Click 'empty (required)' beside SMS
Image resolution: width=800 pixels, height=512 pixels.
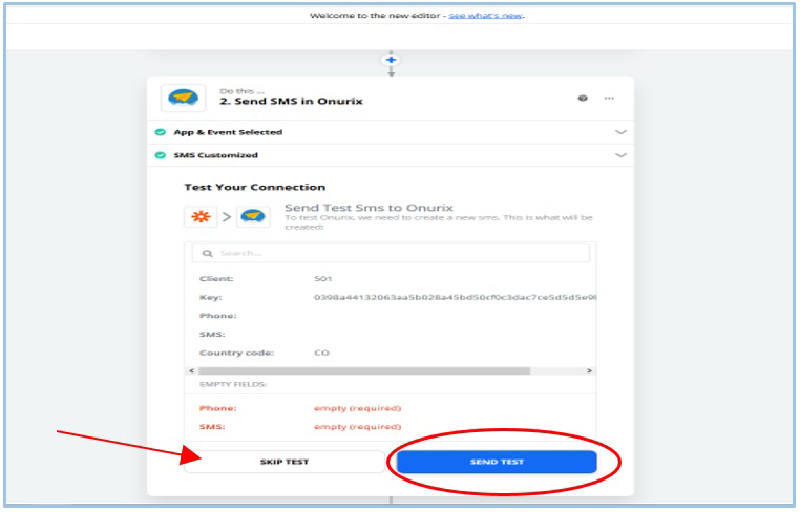point(358,427)
